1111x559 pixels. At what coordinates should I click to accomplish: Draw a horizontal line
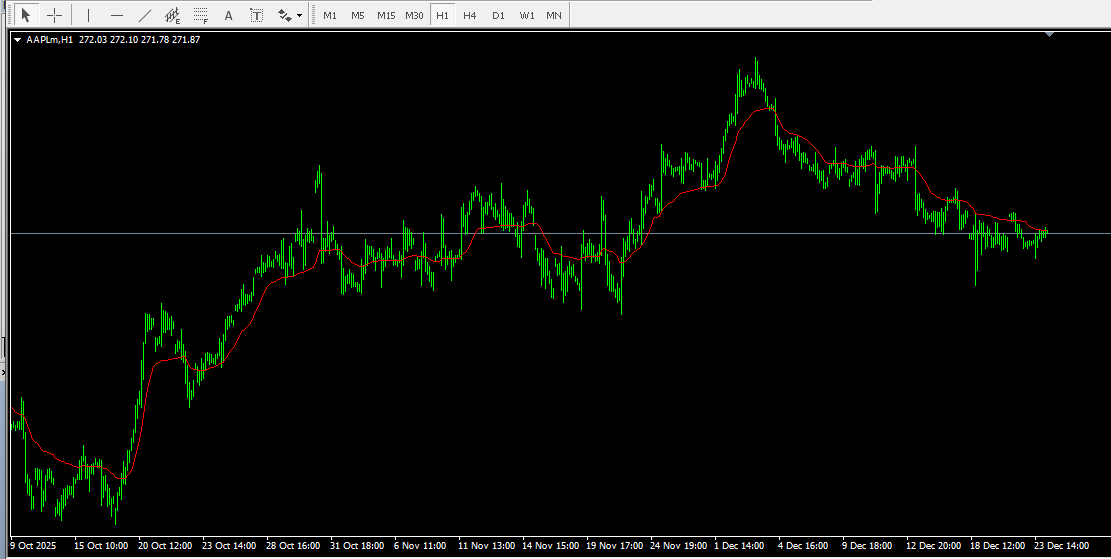pos(117,15)
